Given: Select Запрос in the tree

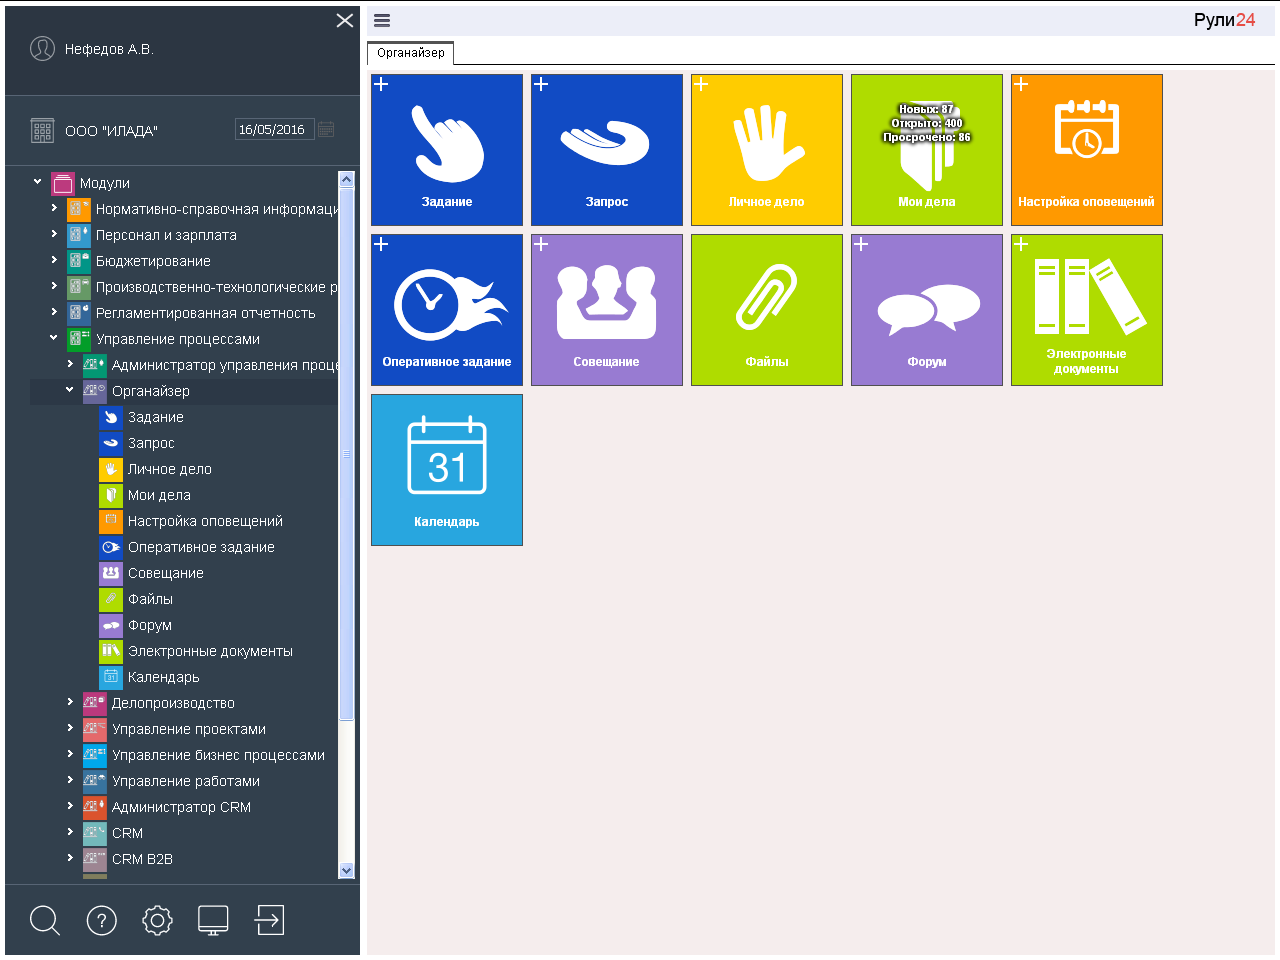Looking at the screenshot, I should [x=151, y=443].
